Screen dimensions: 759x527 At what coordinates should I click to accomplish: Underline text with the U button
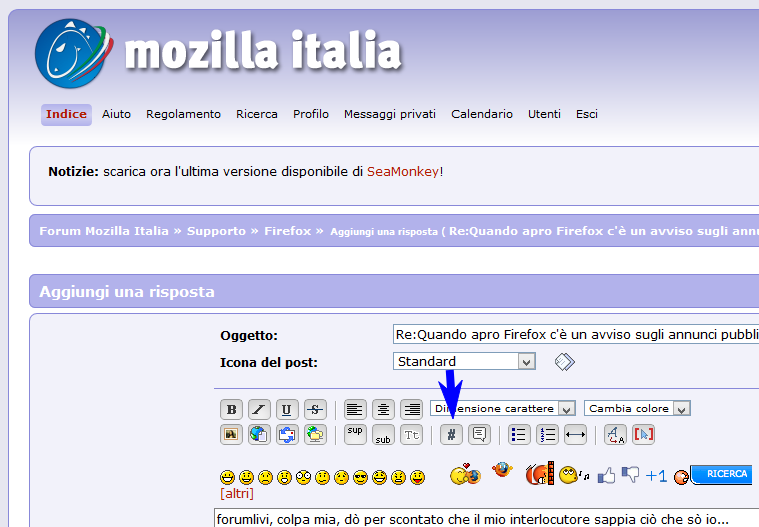tap(287, 409)
